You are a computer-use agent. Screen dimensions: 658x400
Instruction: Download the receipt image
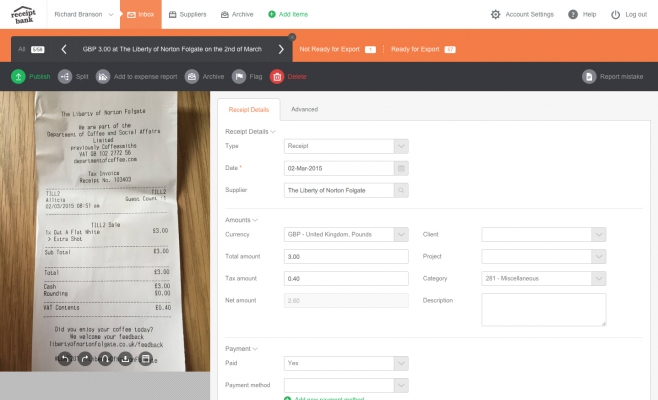coord(125,358)
